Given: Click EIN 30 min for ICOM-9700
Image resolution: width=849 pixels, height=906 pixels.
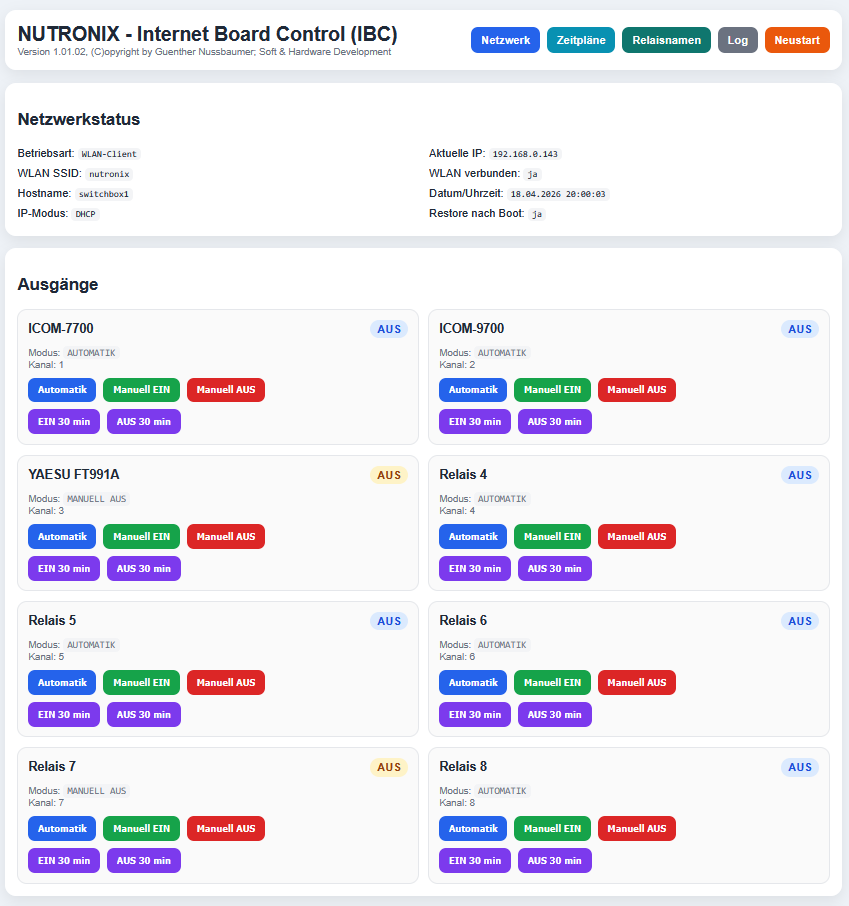Looking at the screenshot, I should click(474, 422).
